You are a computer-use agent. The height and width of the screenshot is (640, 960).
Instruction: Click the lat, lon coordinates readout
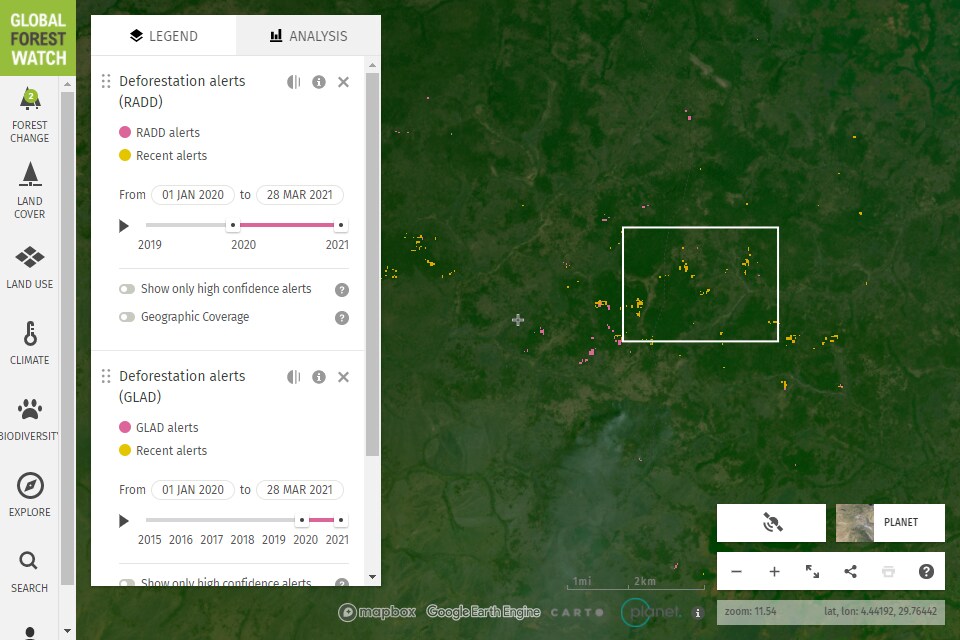(x=880, y=611)
